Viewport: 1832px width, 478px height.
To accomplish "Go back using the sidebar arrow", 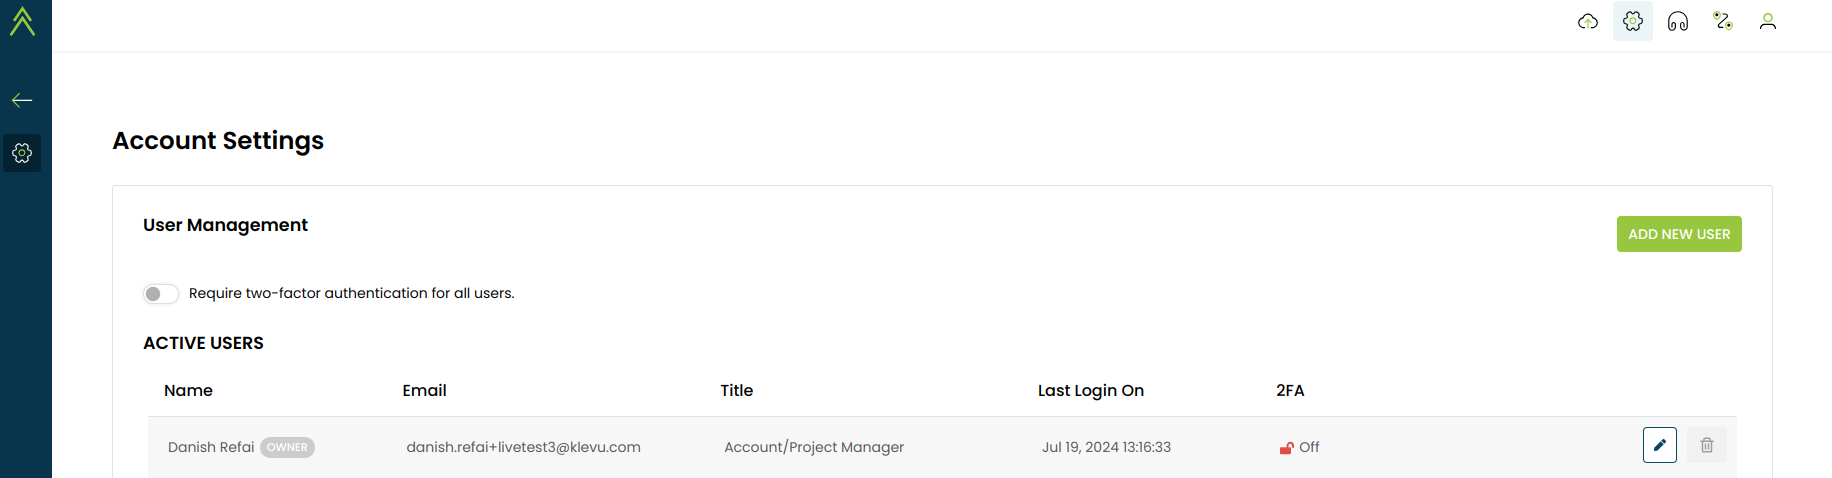I will tap(22, 100).
